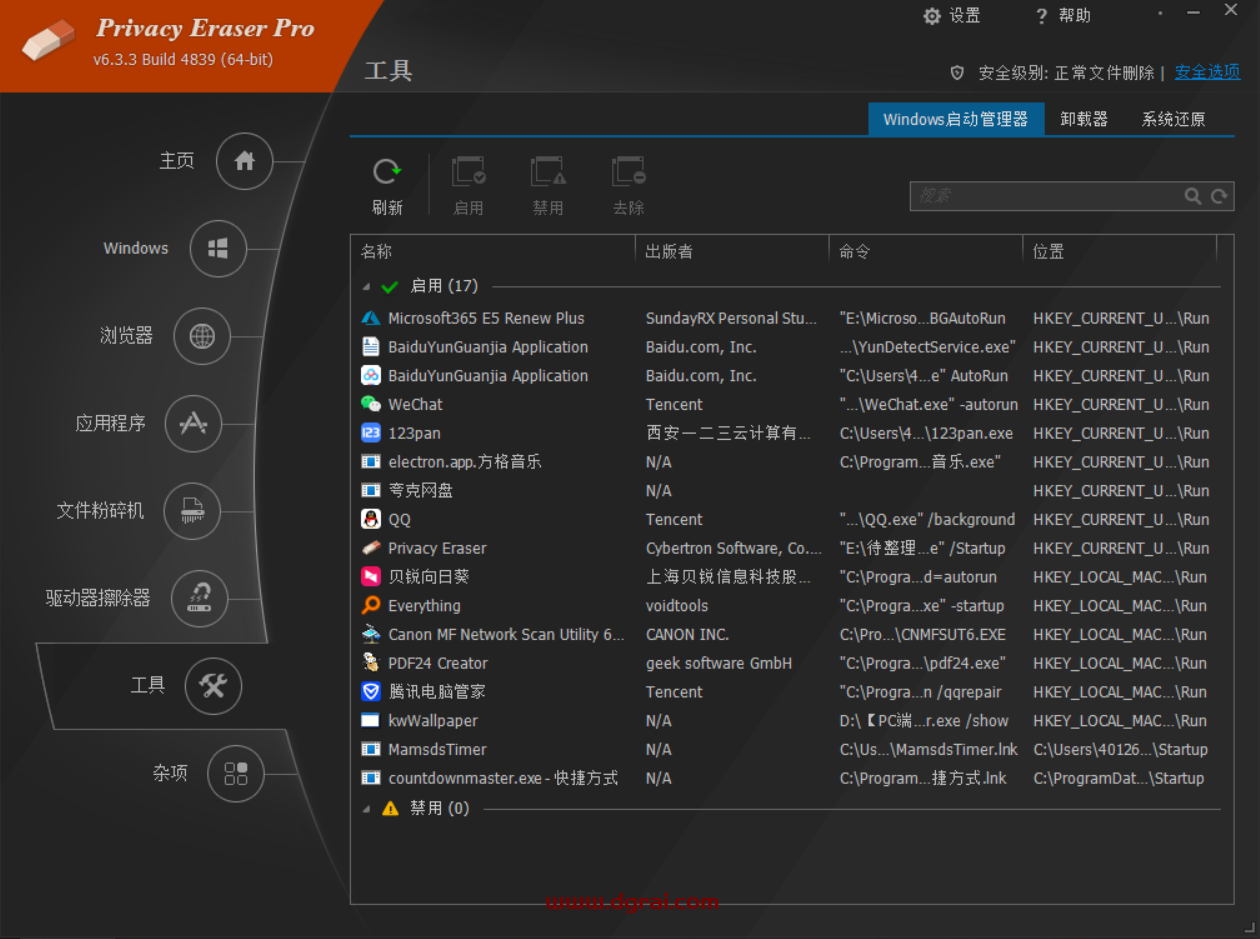Click the security level shield icon
The width and height of the screenshot is (1260, 939).
957,73
